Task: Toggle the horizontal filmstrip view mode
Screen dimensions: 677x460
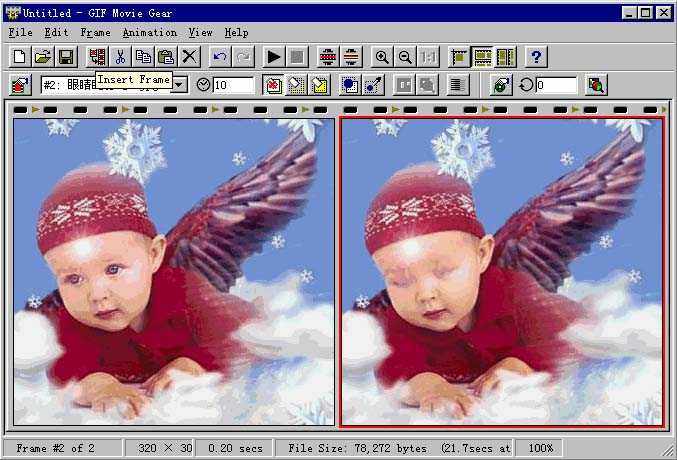Action: point(482,57)
